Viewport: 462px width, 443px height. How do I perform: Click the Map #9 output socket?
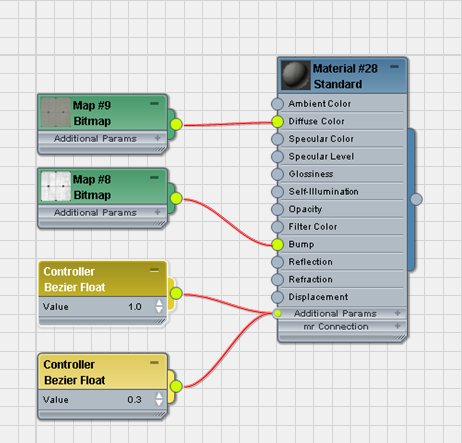tap(176, 124)
